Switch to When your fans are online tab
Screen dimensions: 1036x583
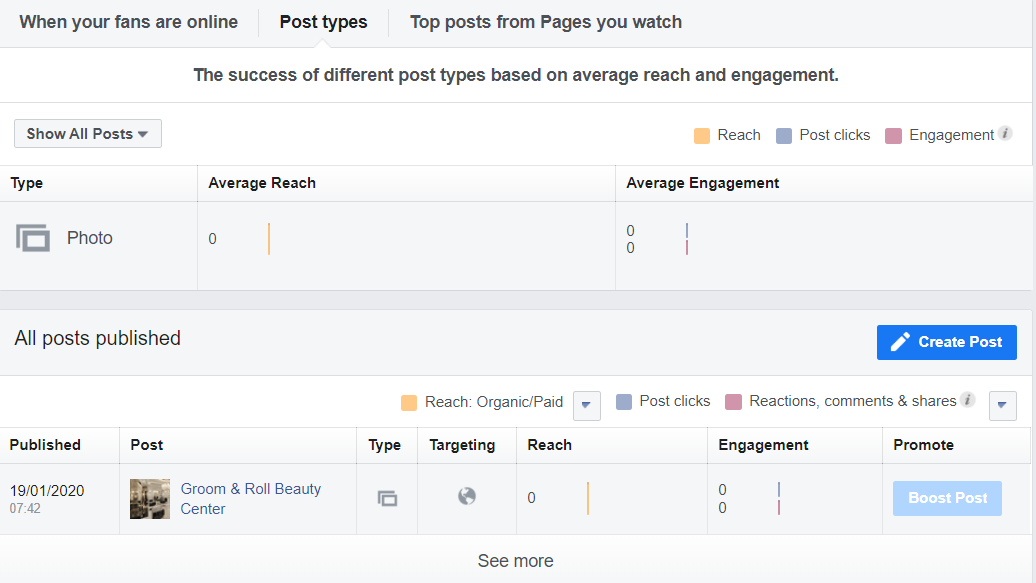point(129,22)
